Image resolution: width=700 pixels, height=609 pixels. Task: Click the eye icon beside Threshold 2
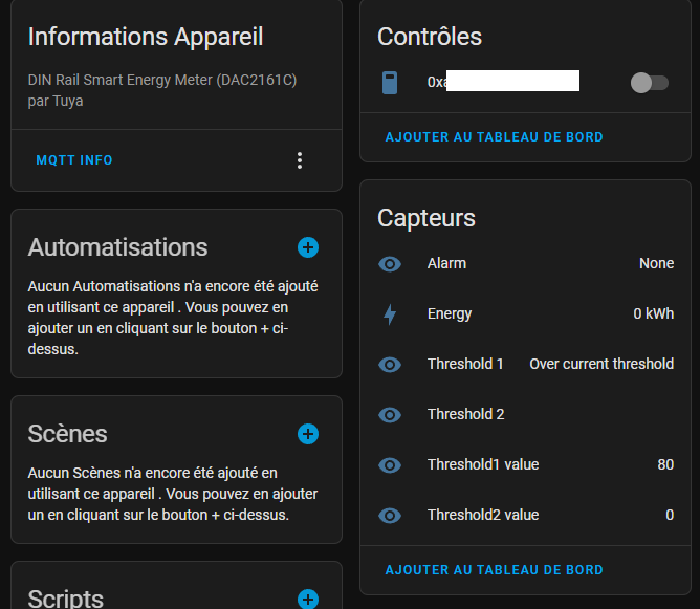pos(390,415)
